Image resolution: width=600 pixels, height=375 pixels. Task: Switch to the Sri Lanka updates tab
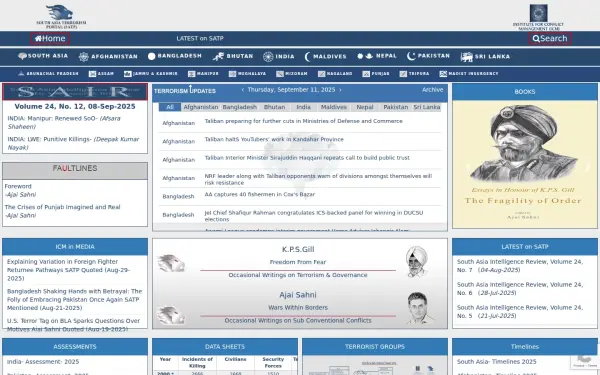tap(427, 107)
